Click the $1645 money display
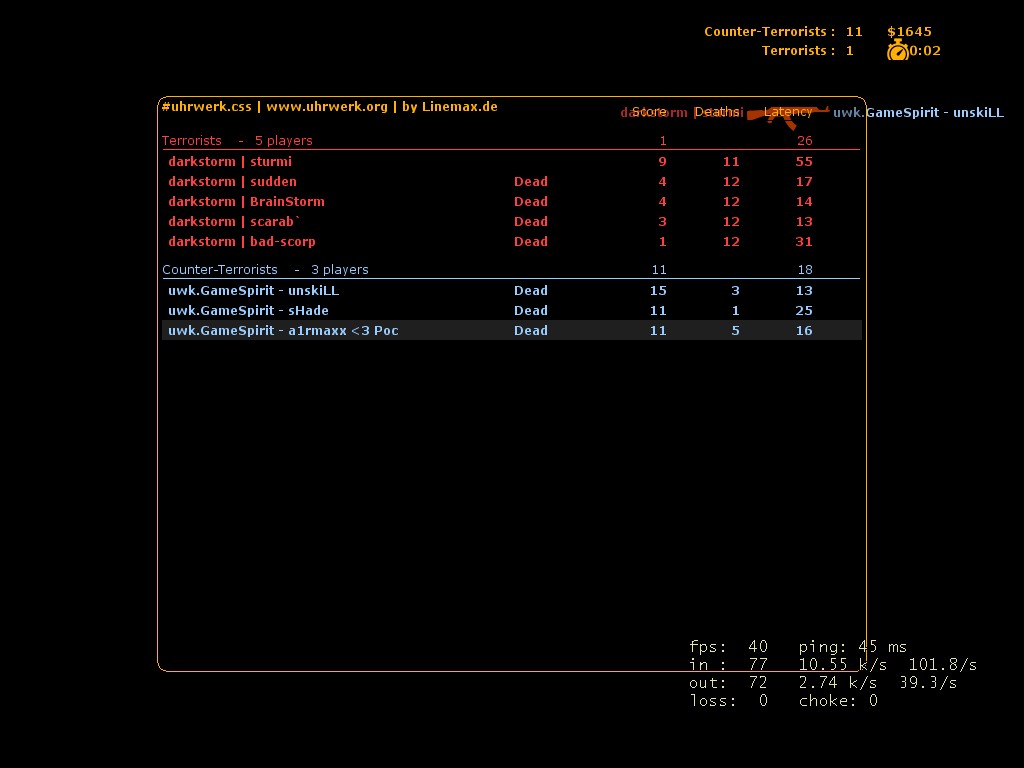1024x768 pixels. tap(909, 32)
